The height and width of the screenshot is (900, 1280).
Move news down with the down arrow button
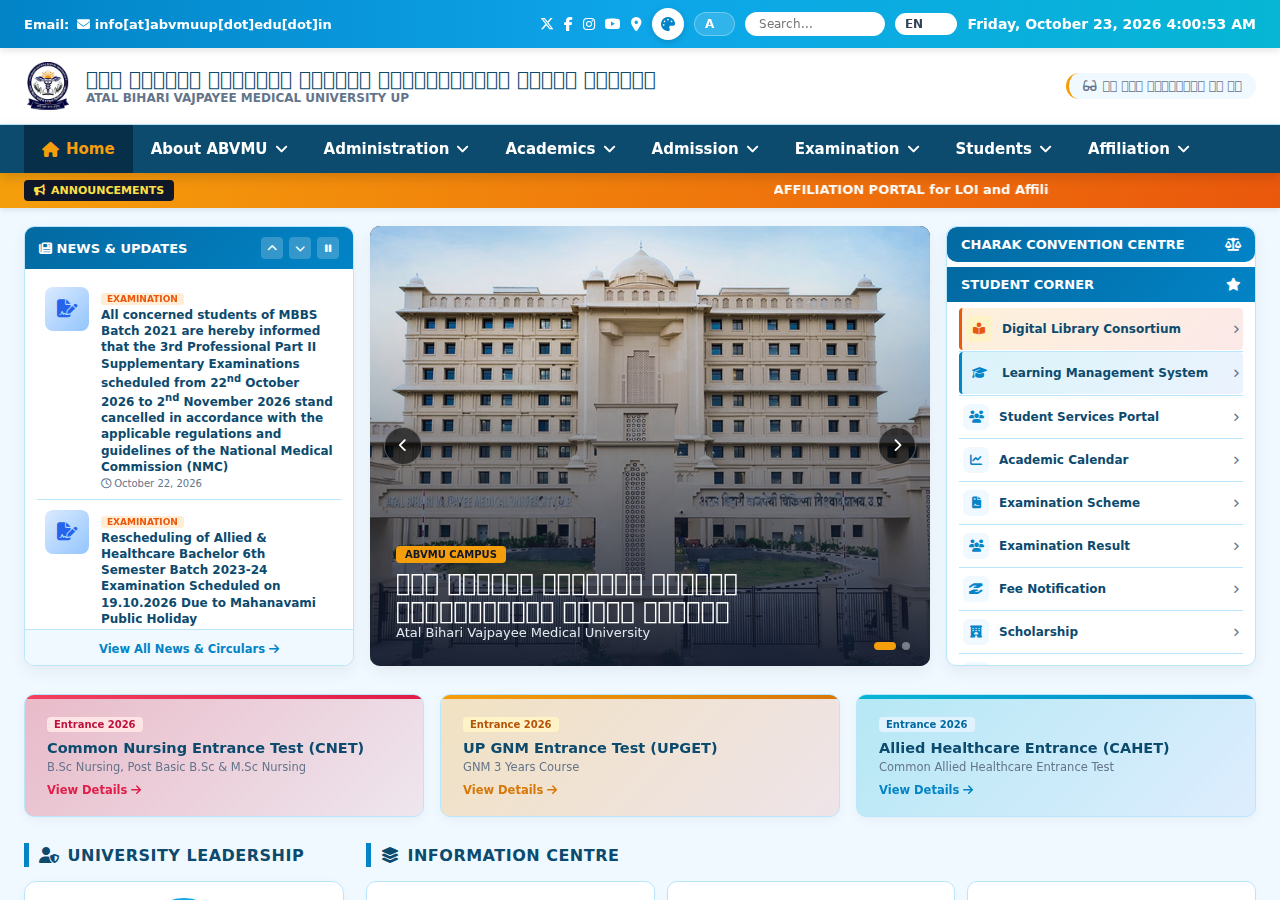[300, 248]
